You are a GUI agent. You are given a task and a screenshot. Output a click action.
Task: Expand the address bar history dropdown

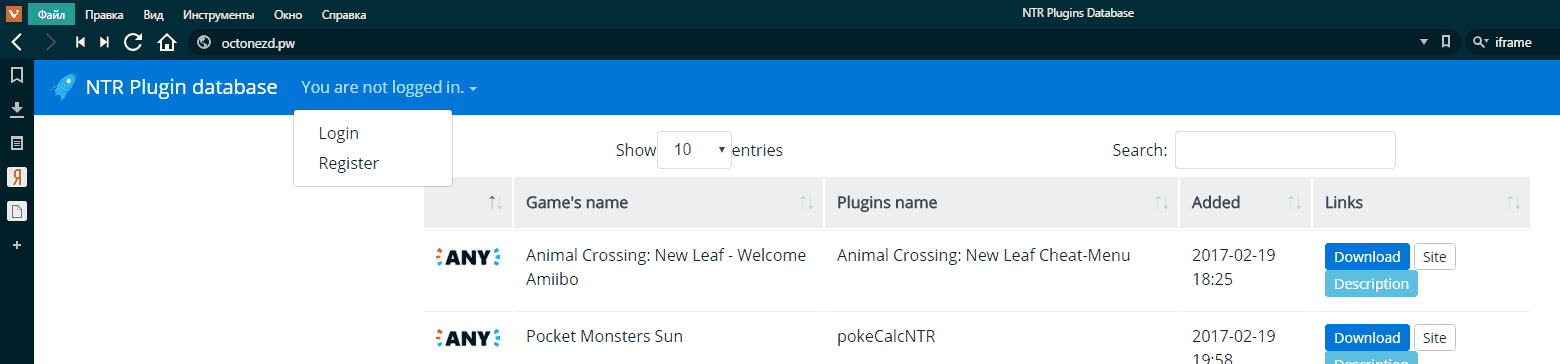pos(1424,43)
